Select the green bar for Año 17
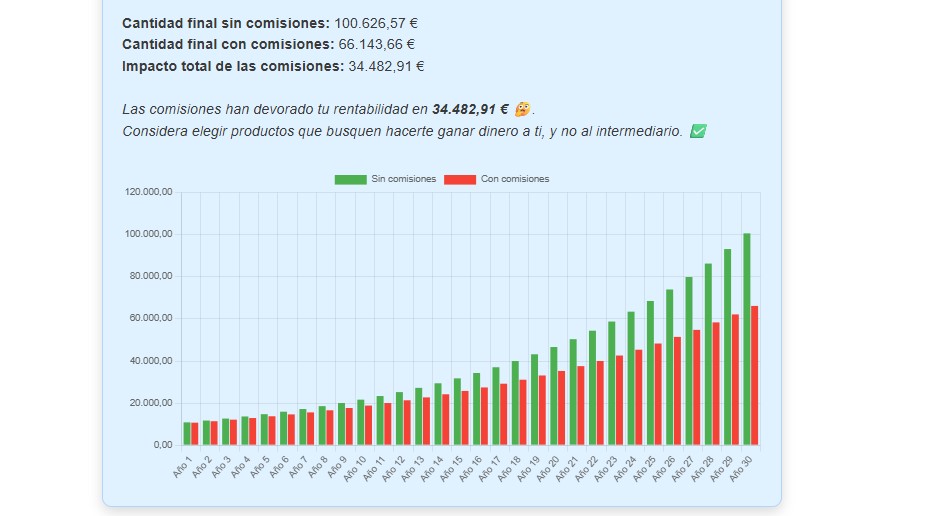Viewport: 932px width, 516px height. pos(496,406)
